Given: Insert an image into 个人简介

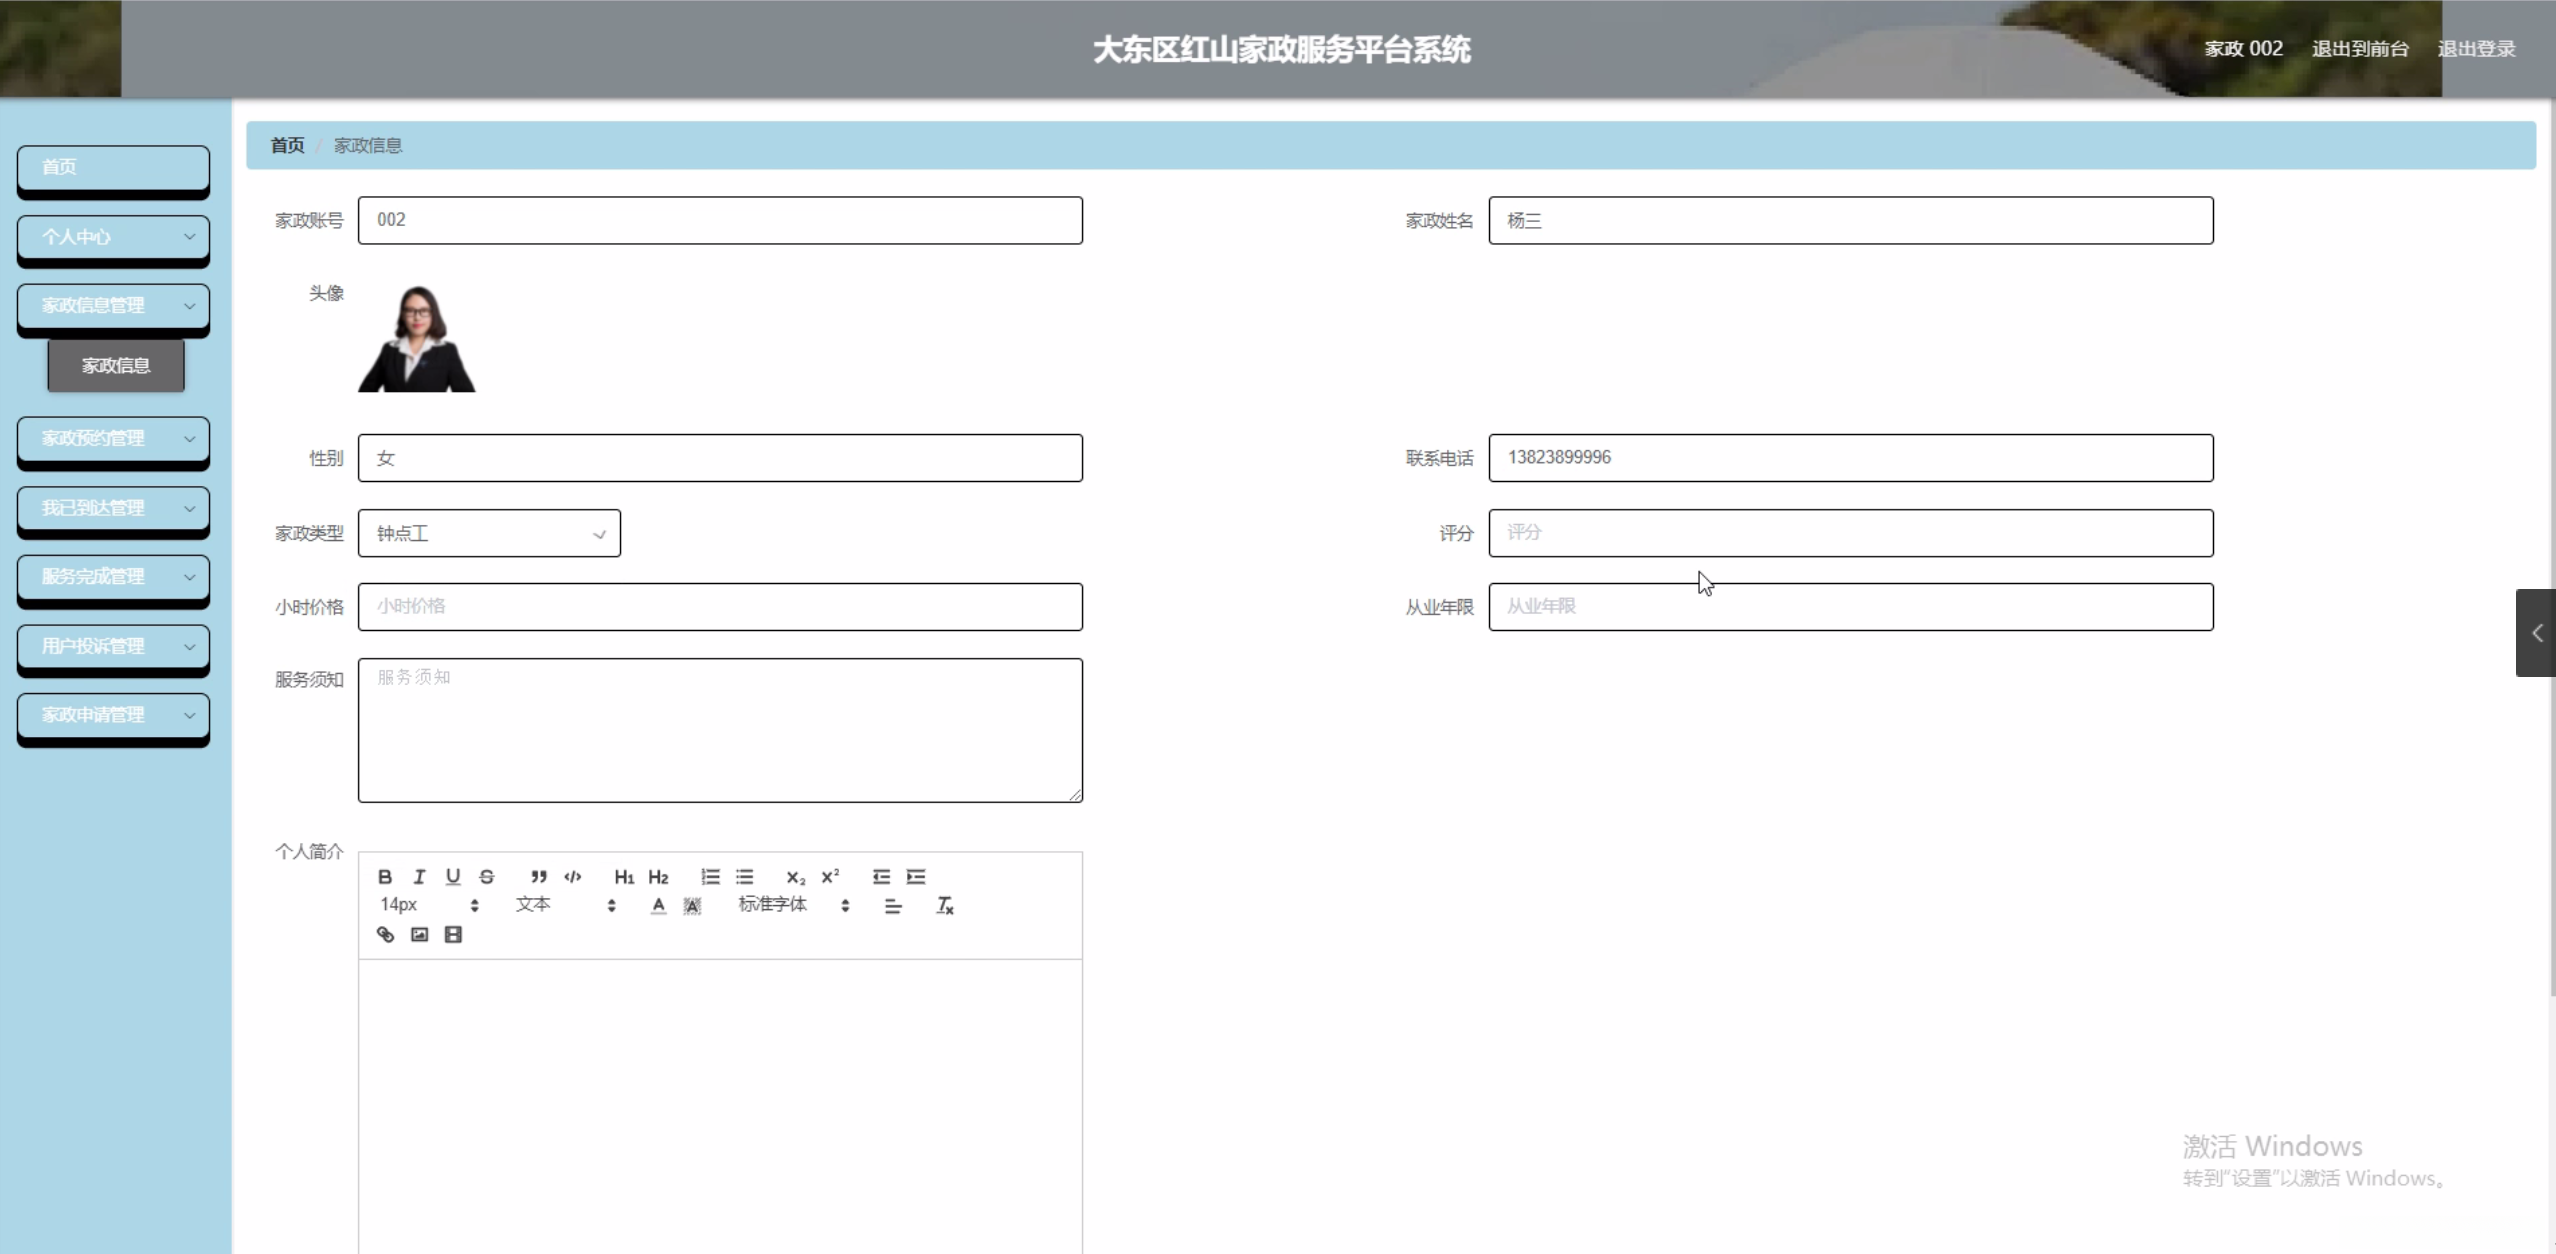Looking at the screenshot, I should point(419,935).
